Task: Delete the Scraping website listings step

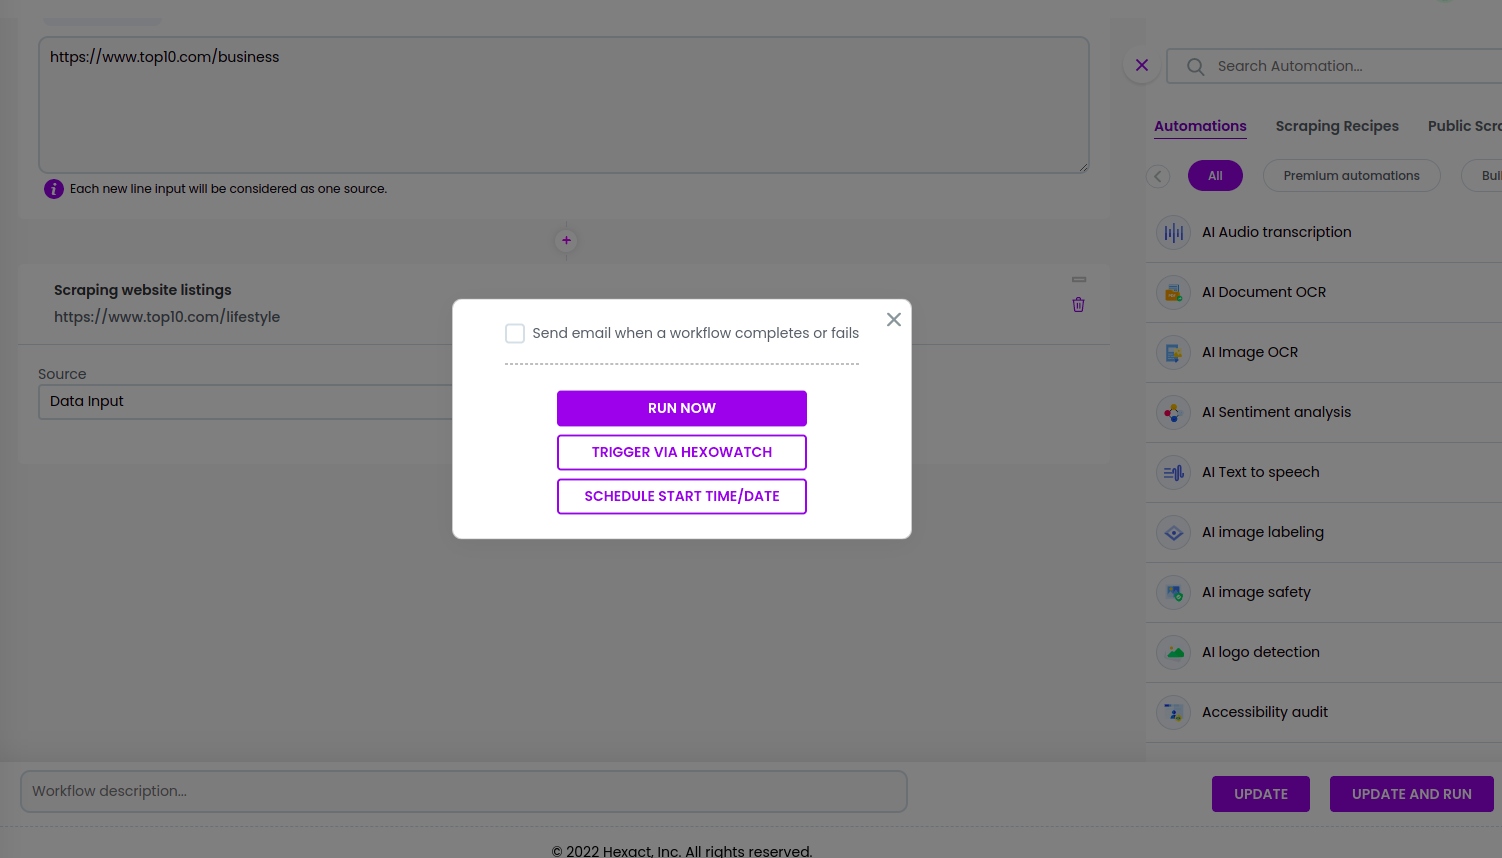Action: click(x=1078, y=305)
